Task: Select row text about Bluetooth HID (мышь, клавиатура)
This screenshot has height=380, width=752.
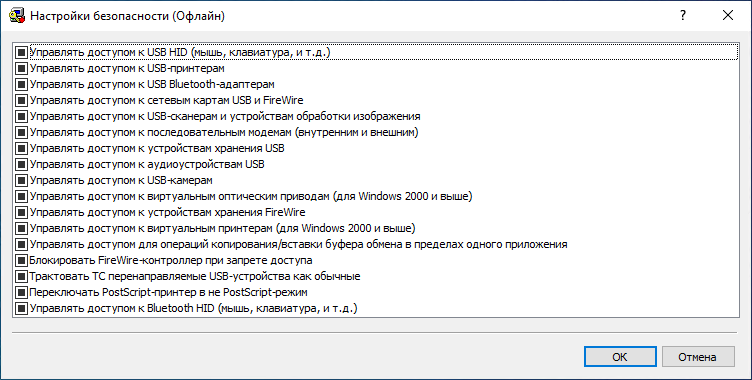Action: point(194,309)
